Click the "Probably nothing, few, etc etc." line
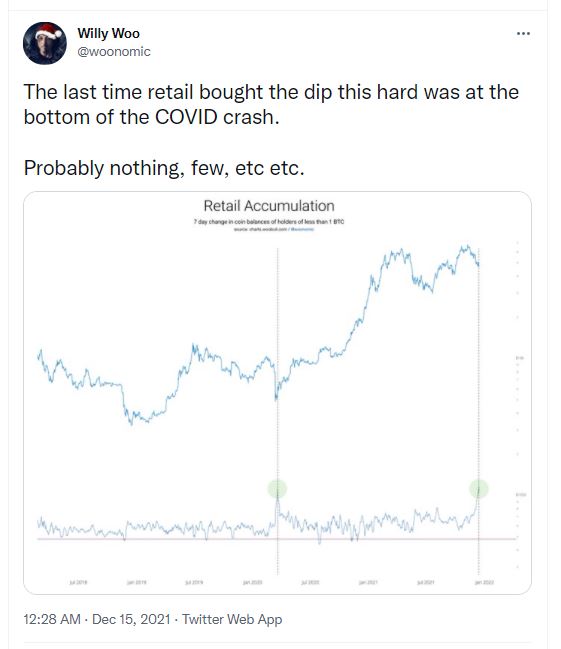This screenshot has height=649, width=561. (164, 168)
